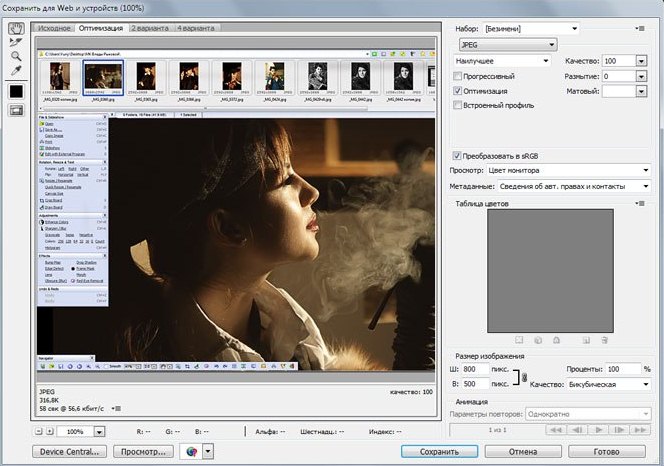Switch to the 4 варианта tab
This screenshot has height=466, width=664.
[x=195, y=29]
